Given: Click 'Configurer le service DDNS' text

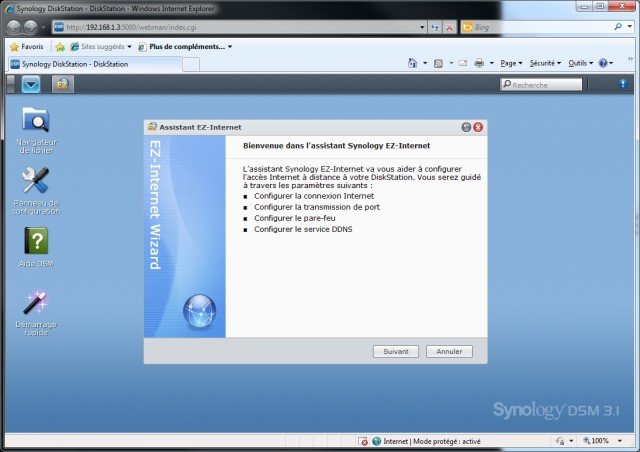Looking at the screenshot, I should [303, 229].
